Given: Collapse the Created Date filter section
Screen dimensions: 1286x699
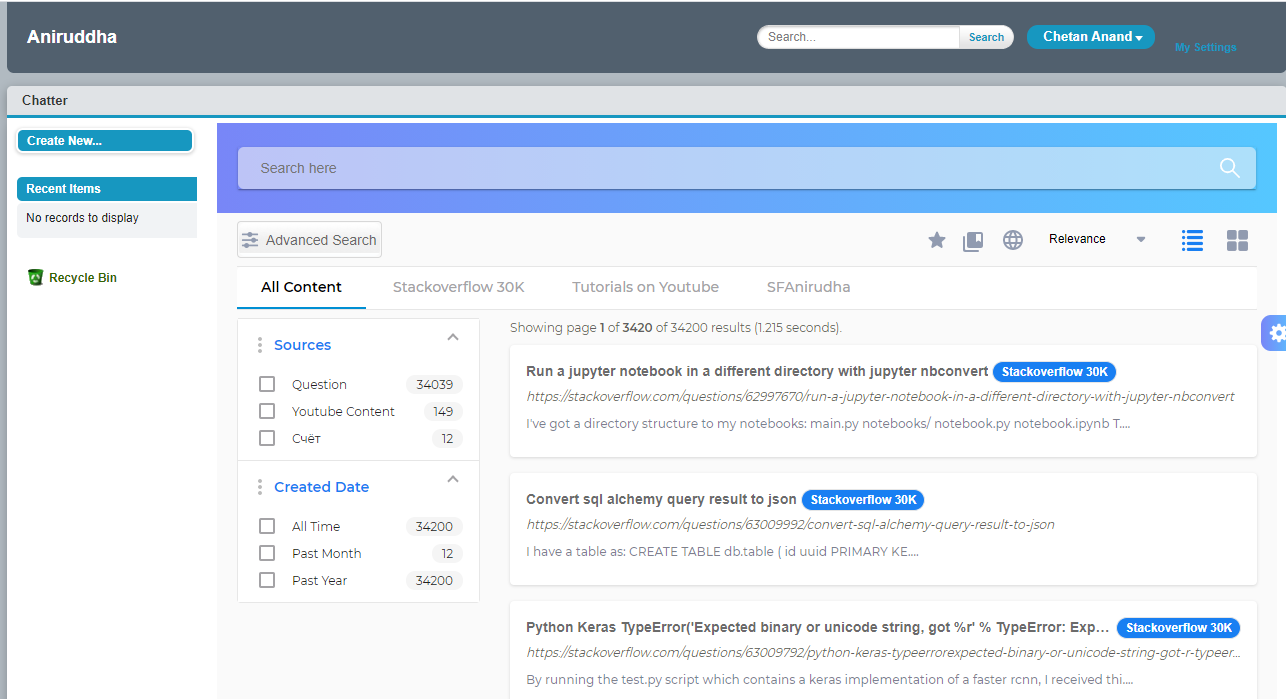Looking at the screenshot, I should (453, 479).
